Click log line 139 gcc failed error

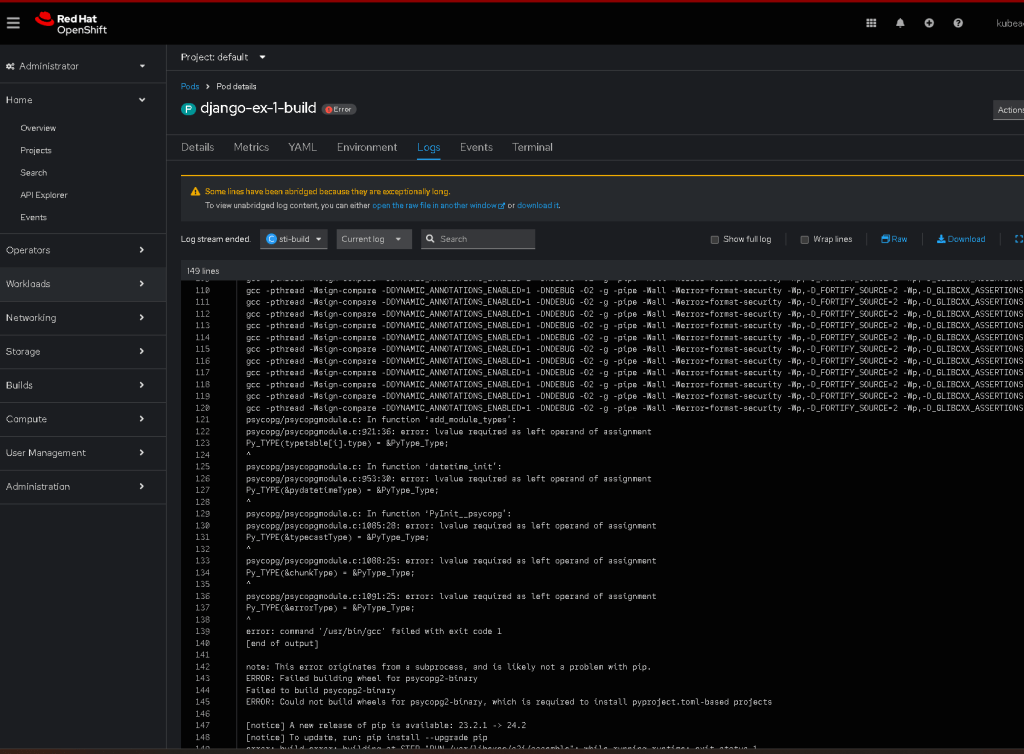tap(374, 631)
